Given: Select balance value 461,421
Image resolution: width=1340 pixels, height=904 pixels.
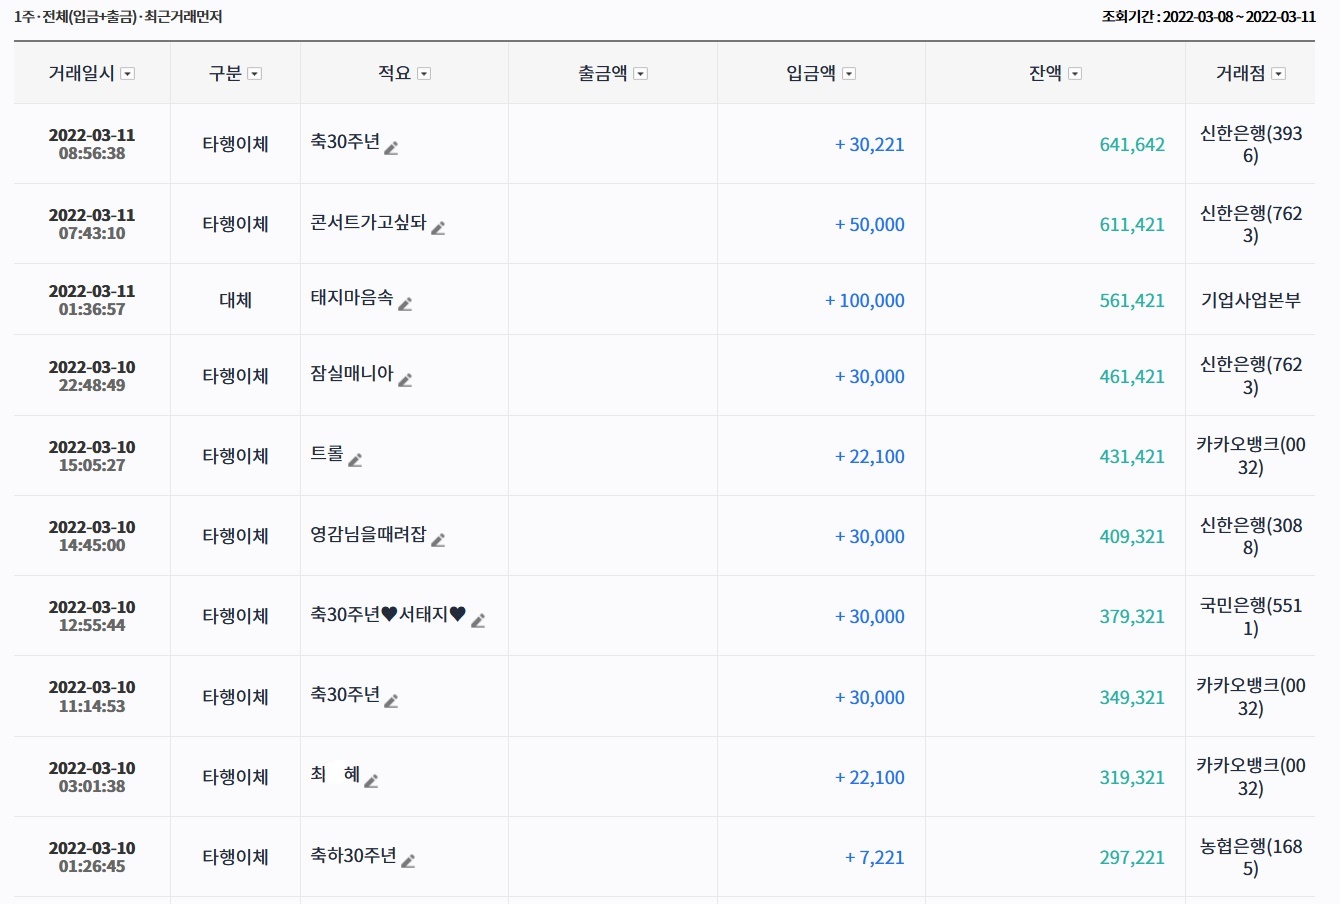Looking at the screenshot, I should pos(1132,377).
